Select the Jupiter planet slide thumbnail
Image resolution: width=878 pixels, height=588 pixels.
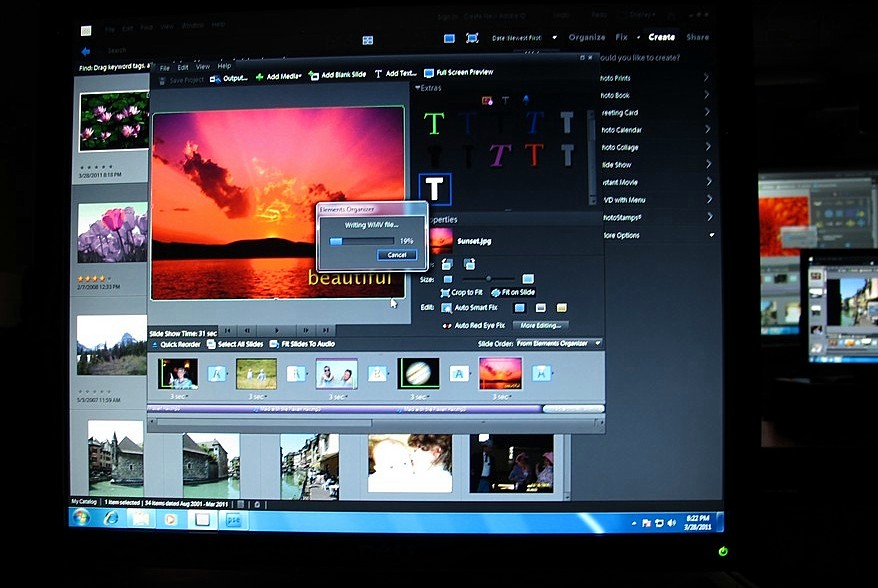pos(418,373)
